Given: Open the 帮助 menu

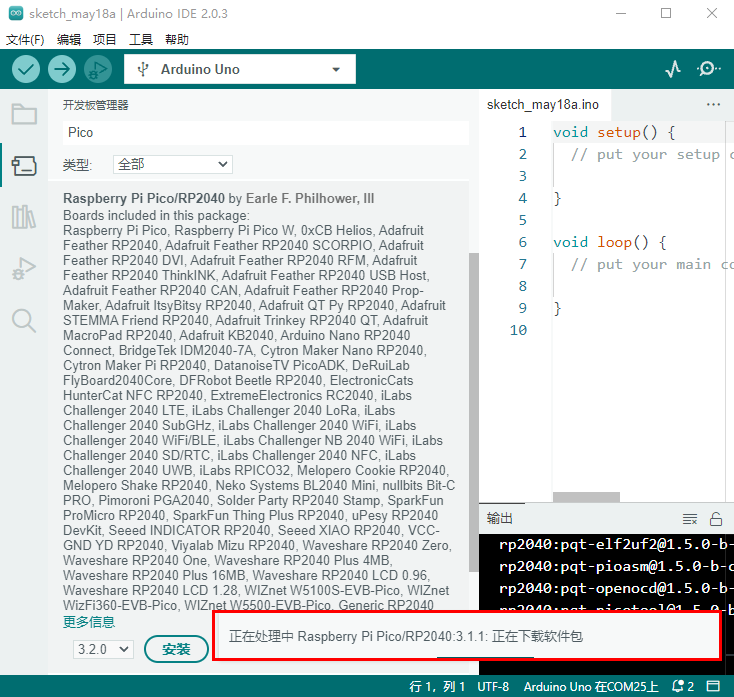Looking at the screenshot, I should [x=177, y=39].
